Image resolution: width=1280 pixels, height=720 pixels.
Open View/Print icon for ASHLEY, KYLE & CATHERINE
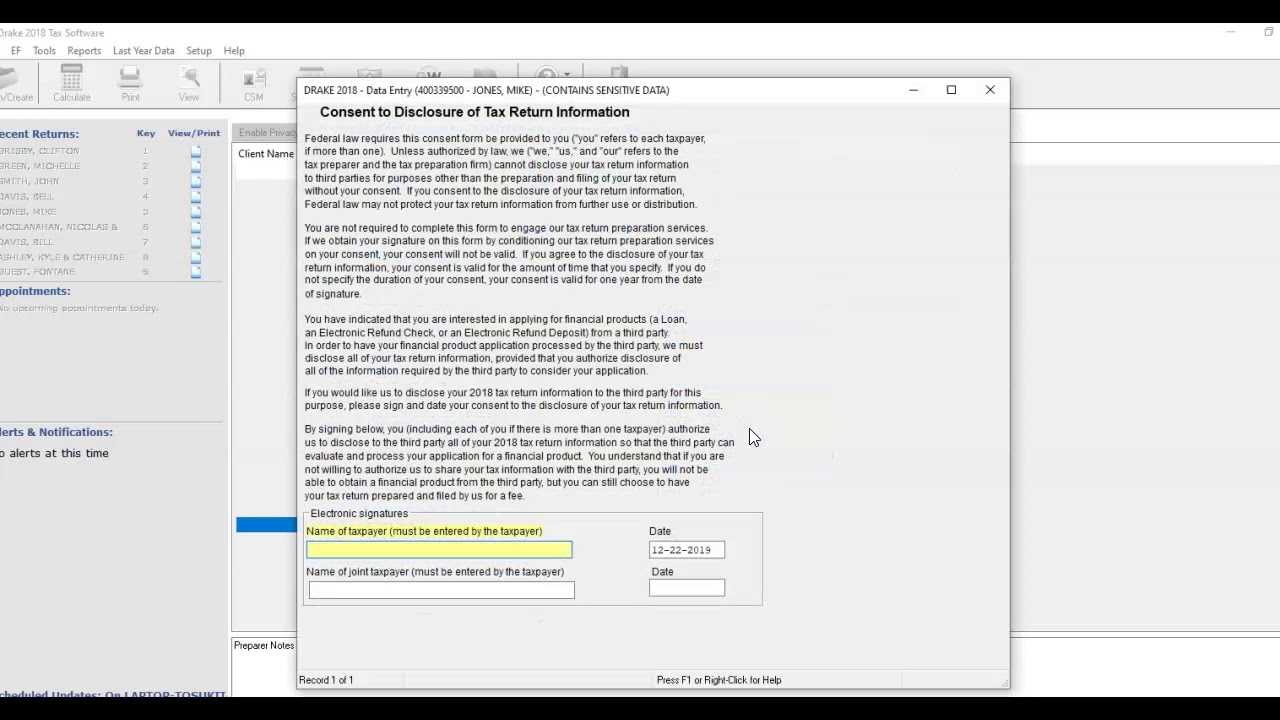(196, 257)
